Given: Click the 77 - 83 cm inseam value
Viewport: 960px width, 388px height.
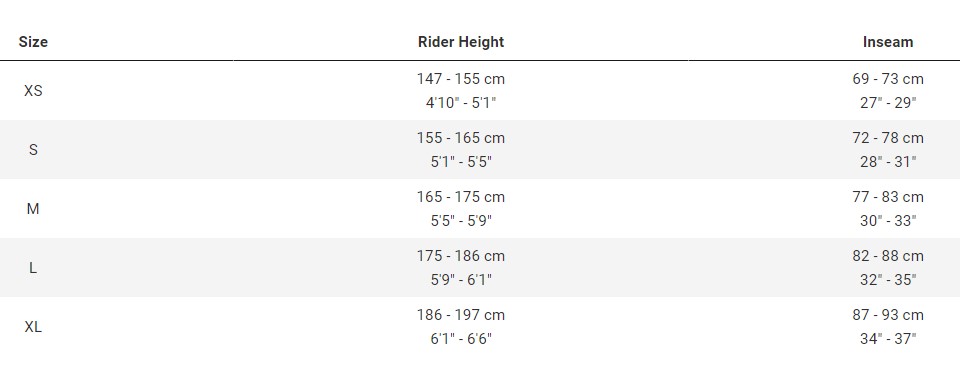Looking at the screenshot, I should 888,197.
